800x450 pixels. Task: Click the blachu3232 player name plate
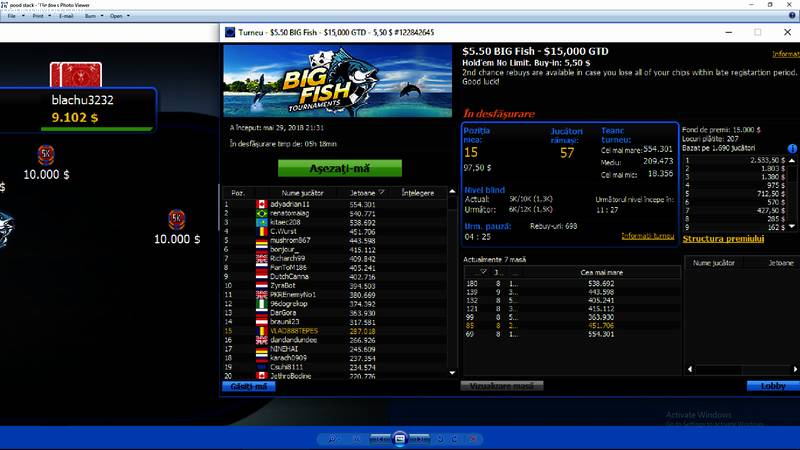pyautogui.click(x=78, y=109)
